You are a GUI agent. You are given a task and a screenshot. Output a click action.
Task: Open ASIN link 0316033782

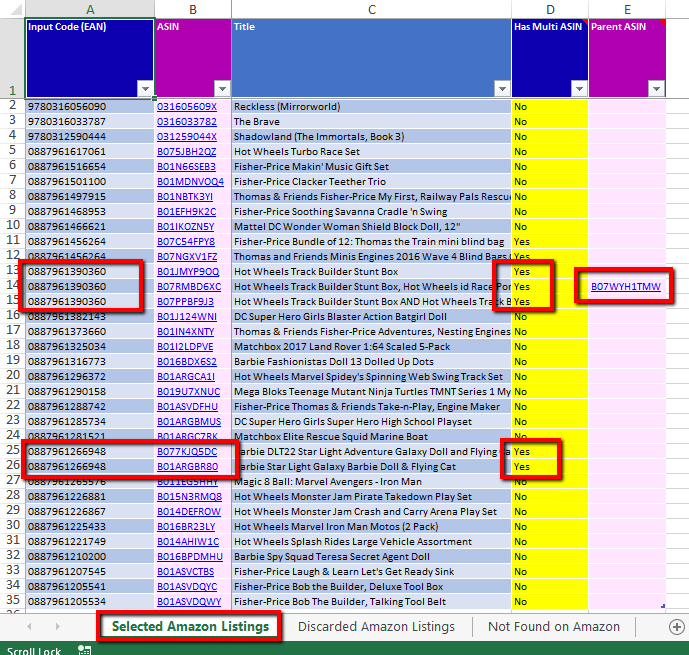coord(187,122)
